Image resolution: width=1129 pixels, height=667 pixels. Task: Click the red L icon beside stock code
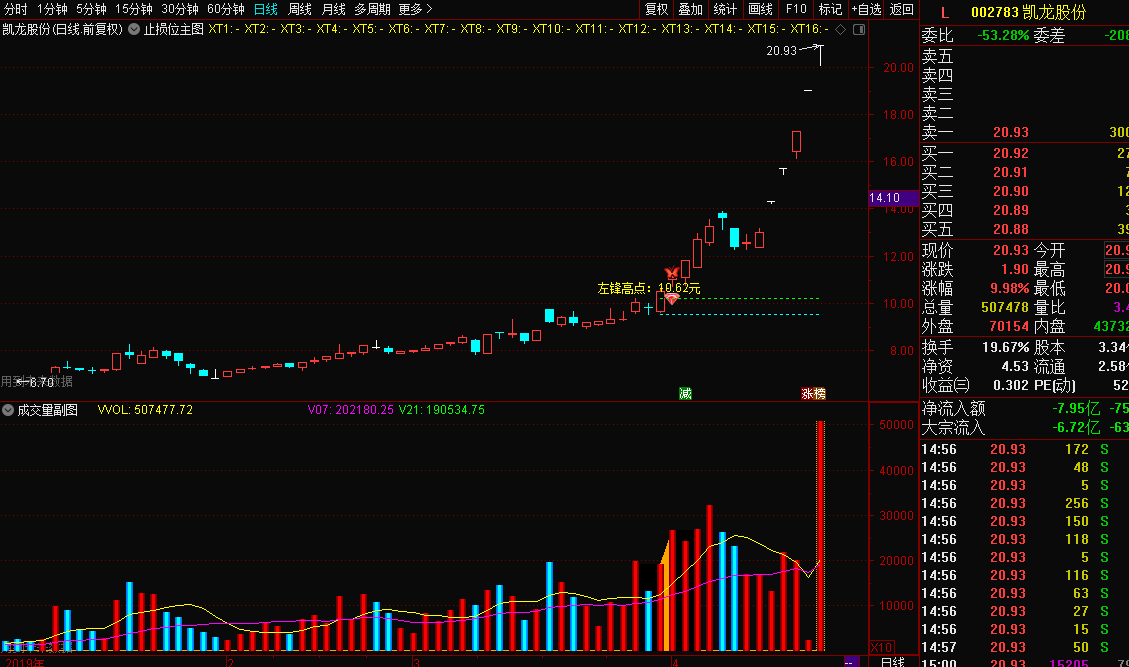click(x=945, y=12)
